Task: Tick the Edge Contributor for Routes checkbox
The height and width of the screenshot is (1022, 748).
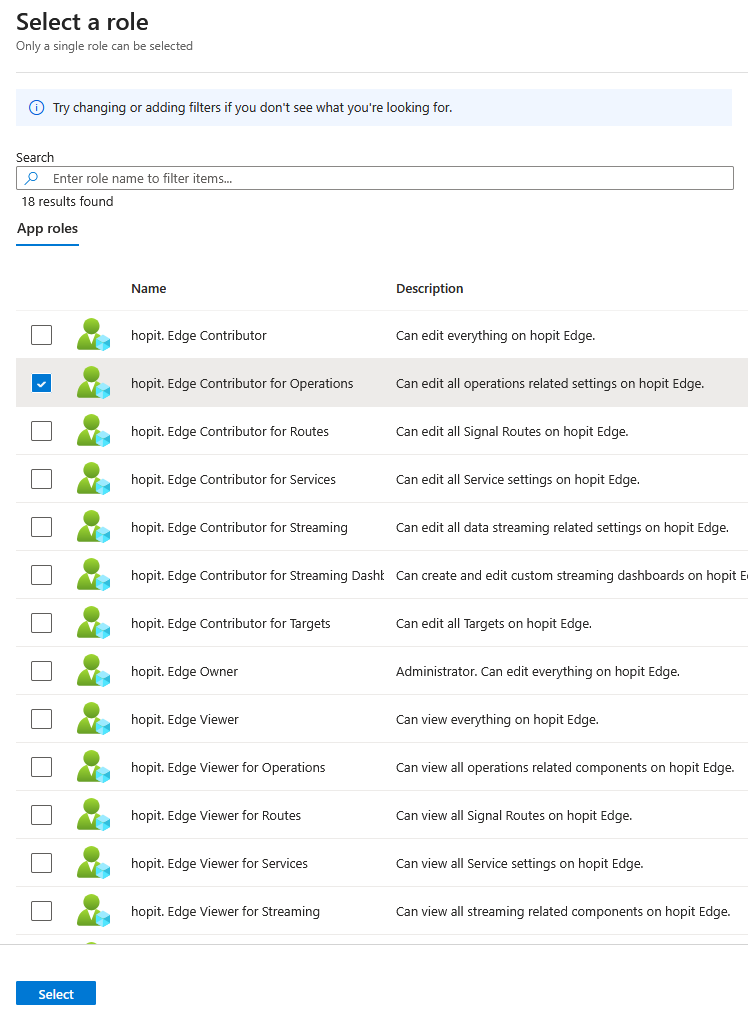Action: pos(42,431)
